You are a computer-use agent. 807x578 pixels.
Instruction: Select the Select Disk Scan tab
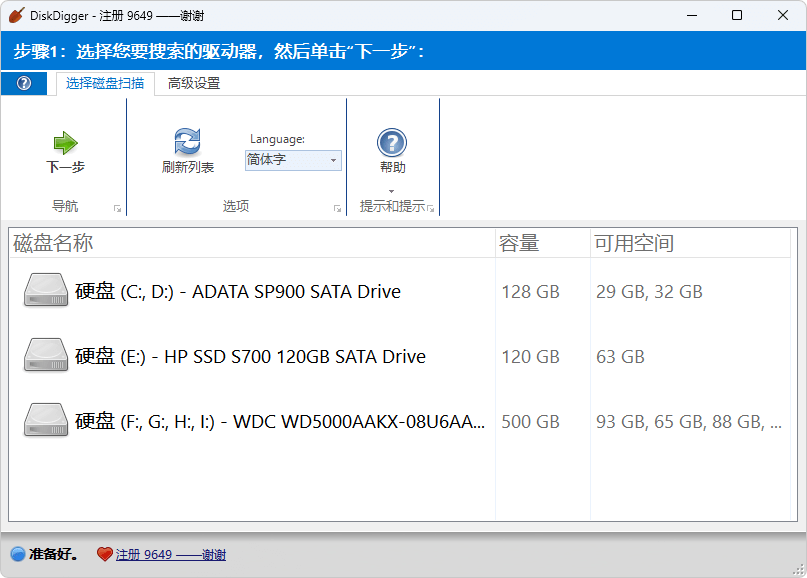click(x=105, y=84)
